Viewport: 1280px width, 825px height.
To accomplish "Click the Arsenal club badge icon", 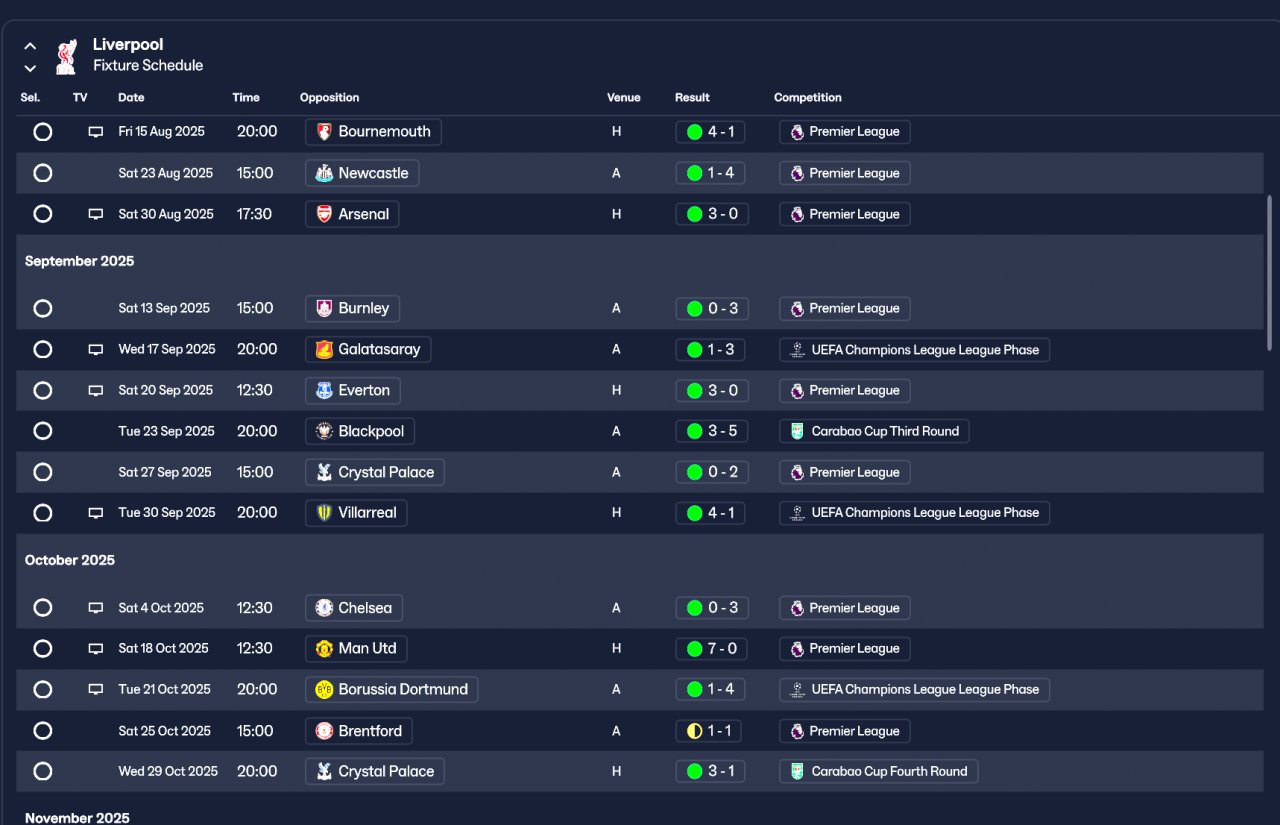I will (324, 214).
